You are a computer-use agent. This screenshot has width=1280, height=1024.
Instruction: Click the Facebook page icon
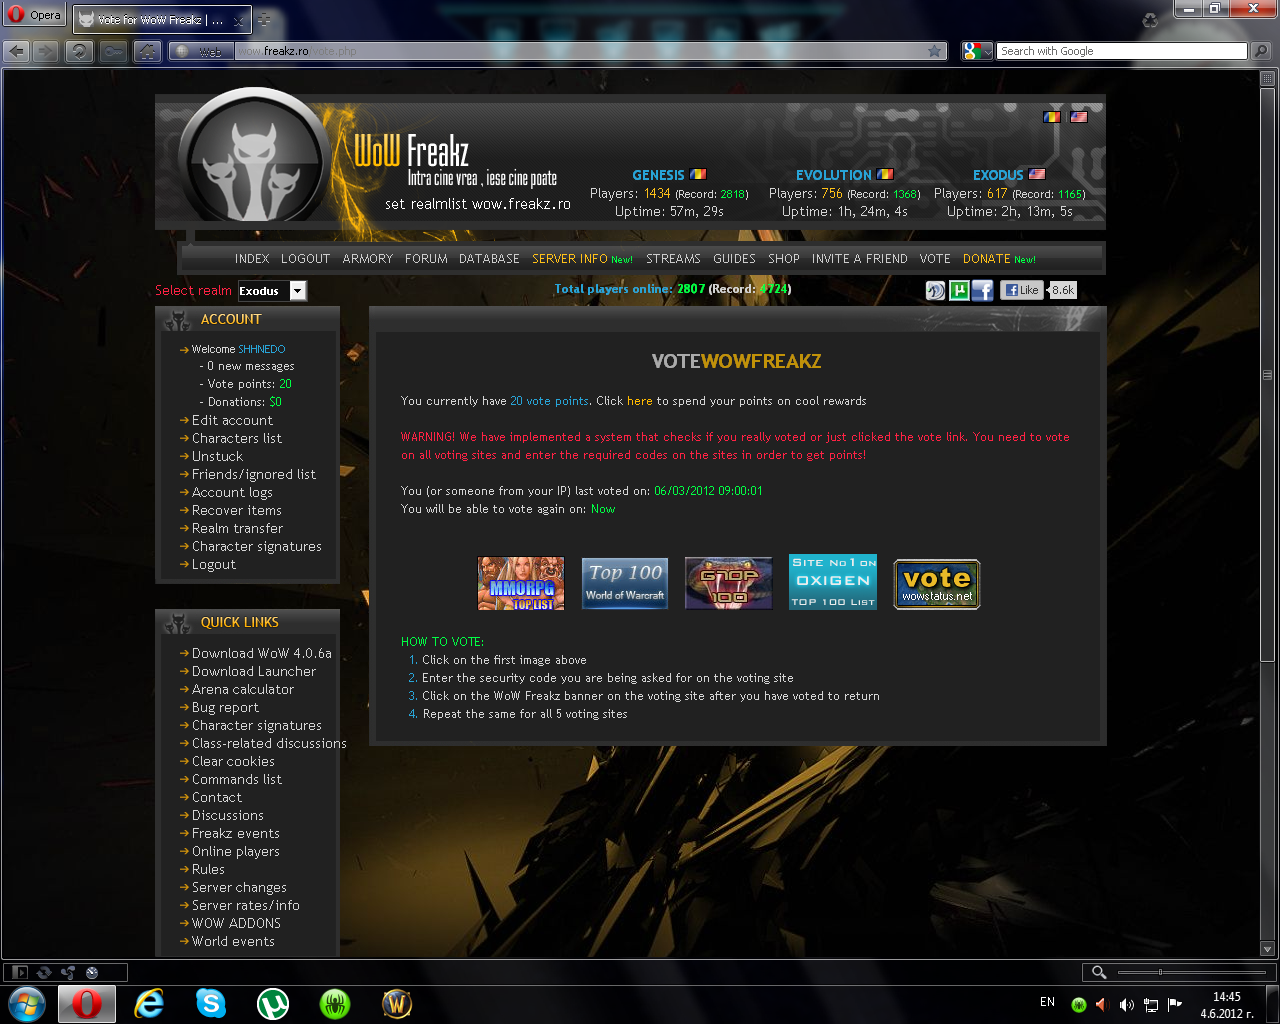pyautogui.click(x=982, y=290)
